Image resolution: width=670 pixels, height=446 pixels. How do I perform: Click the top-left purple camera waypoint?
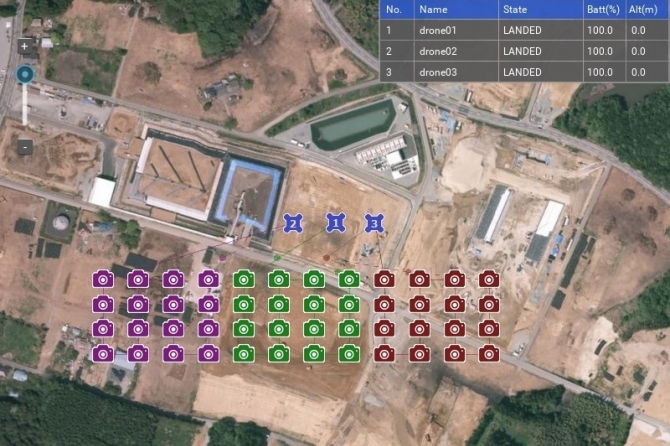pyautogui.click(x=103, y=279)
